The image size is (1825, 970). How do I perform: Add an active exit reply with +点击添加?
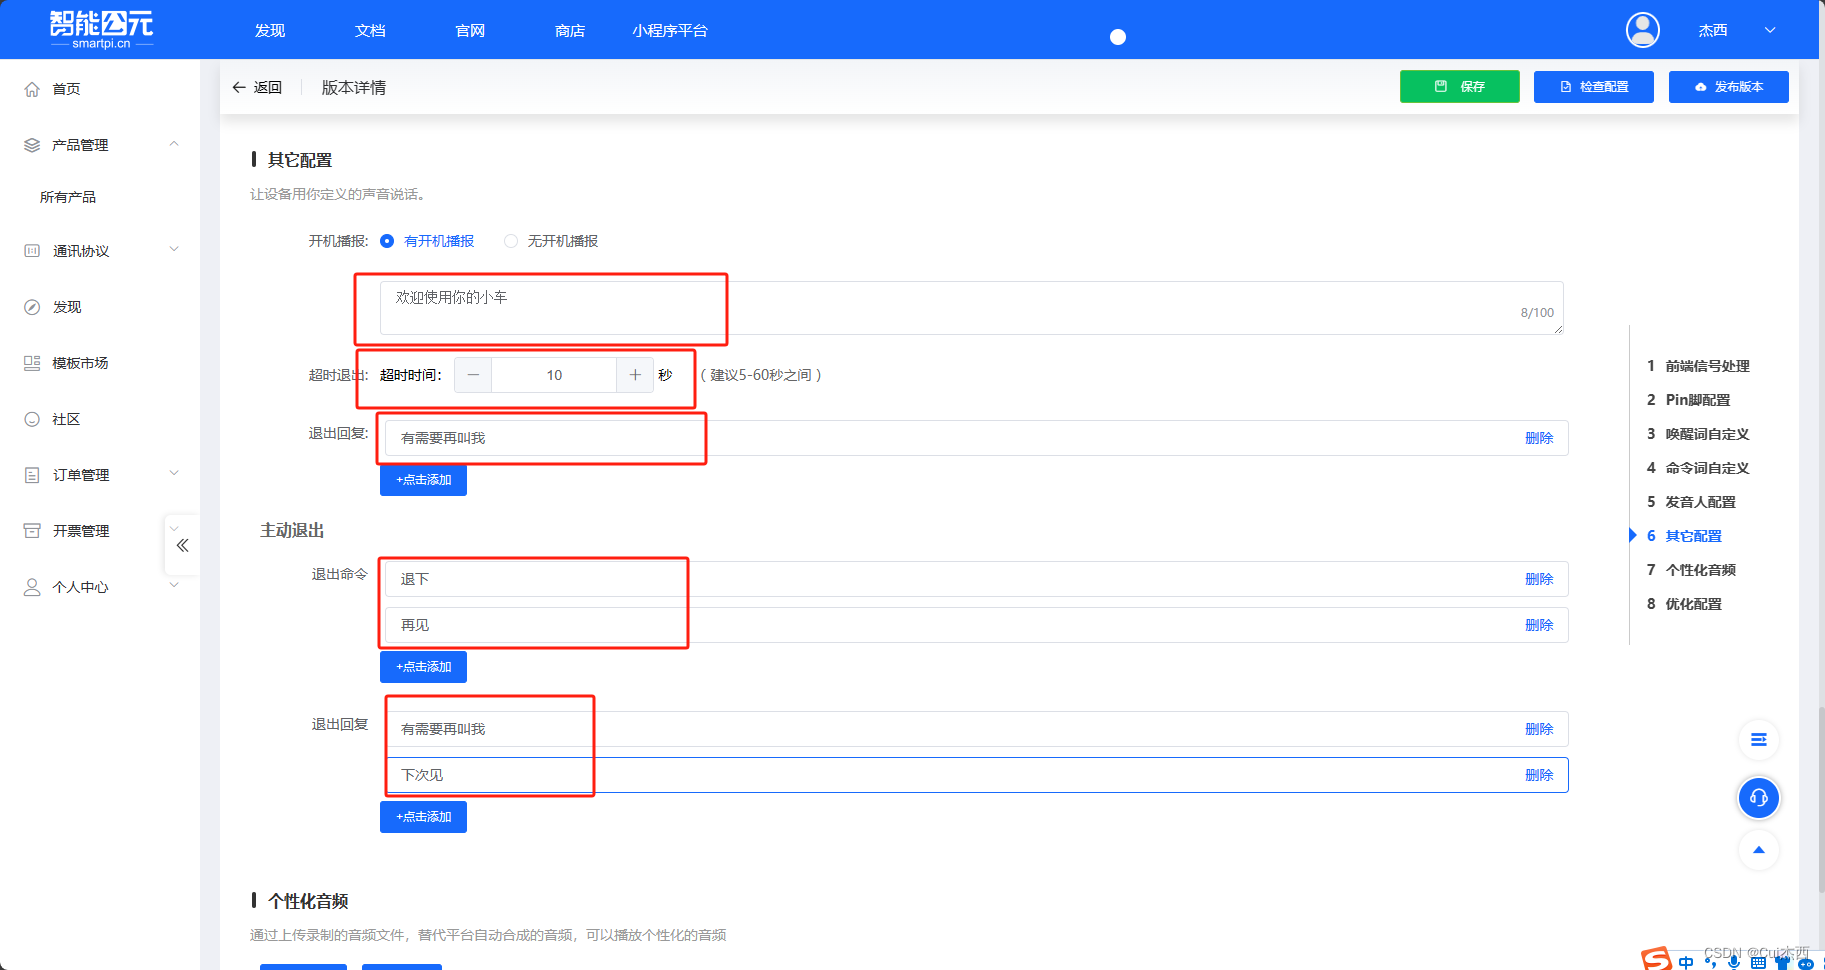423,817
